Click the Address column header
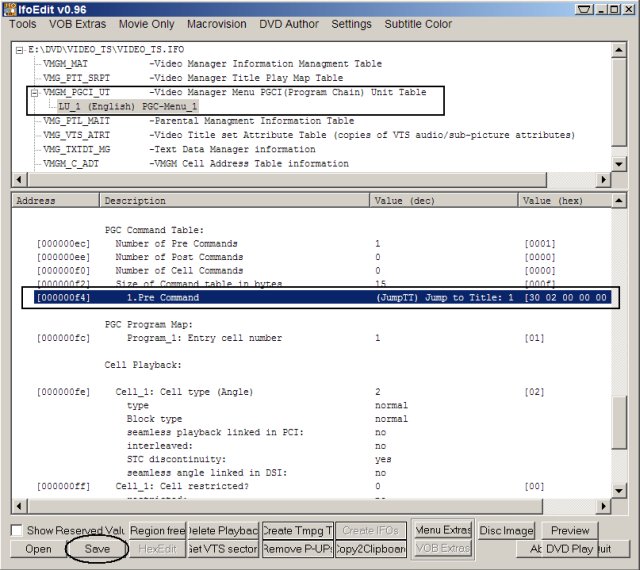 pos(56,200)
